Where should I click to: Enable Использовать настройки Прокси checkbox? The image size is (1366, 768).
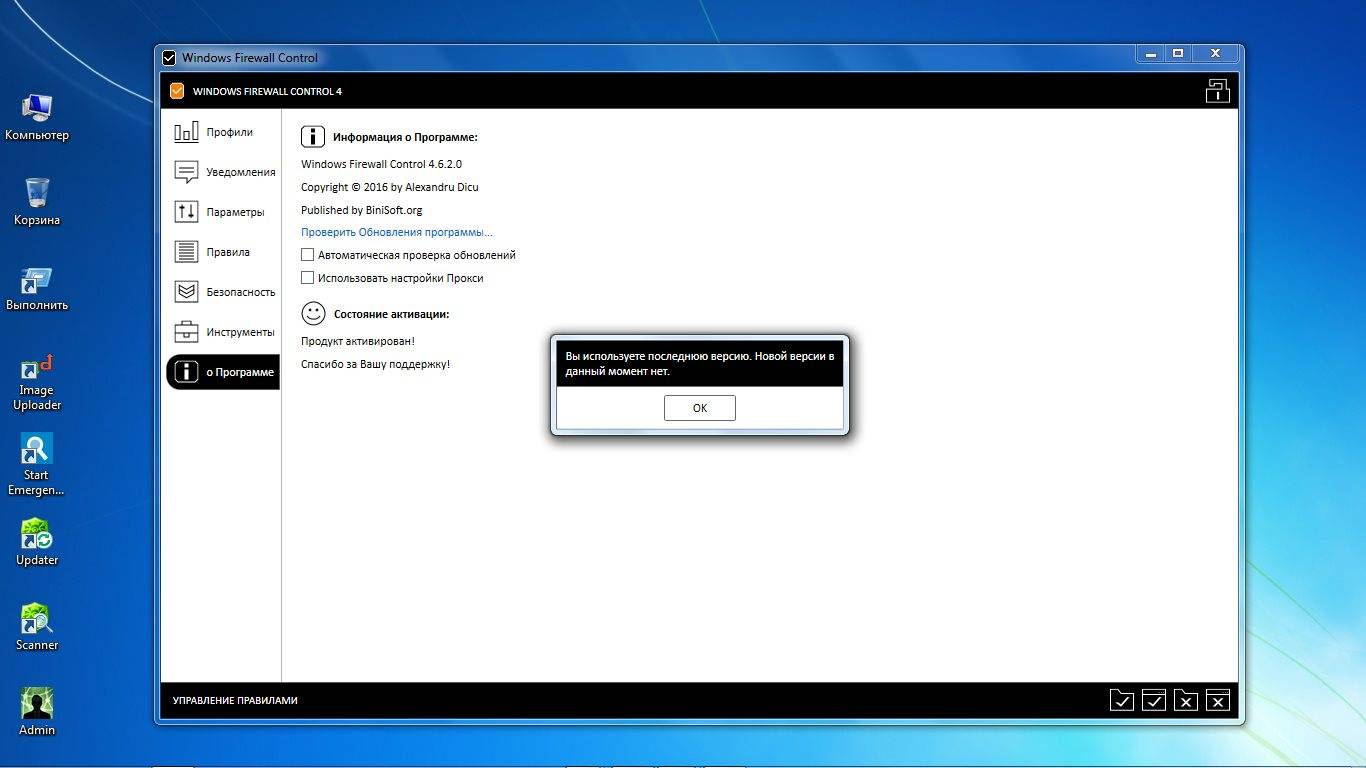coord(308,278)
